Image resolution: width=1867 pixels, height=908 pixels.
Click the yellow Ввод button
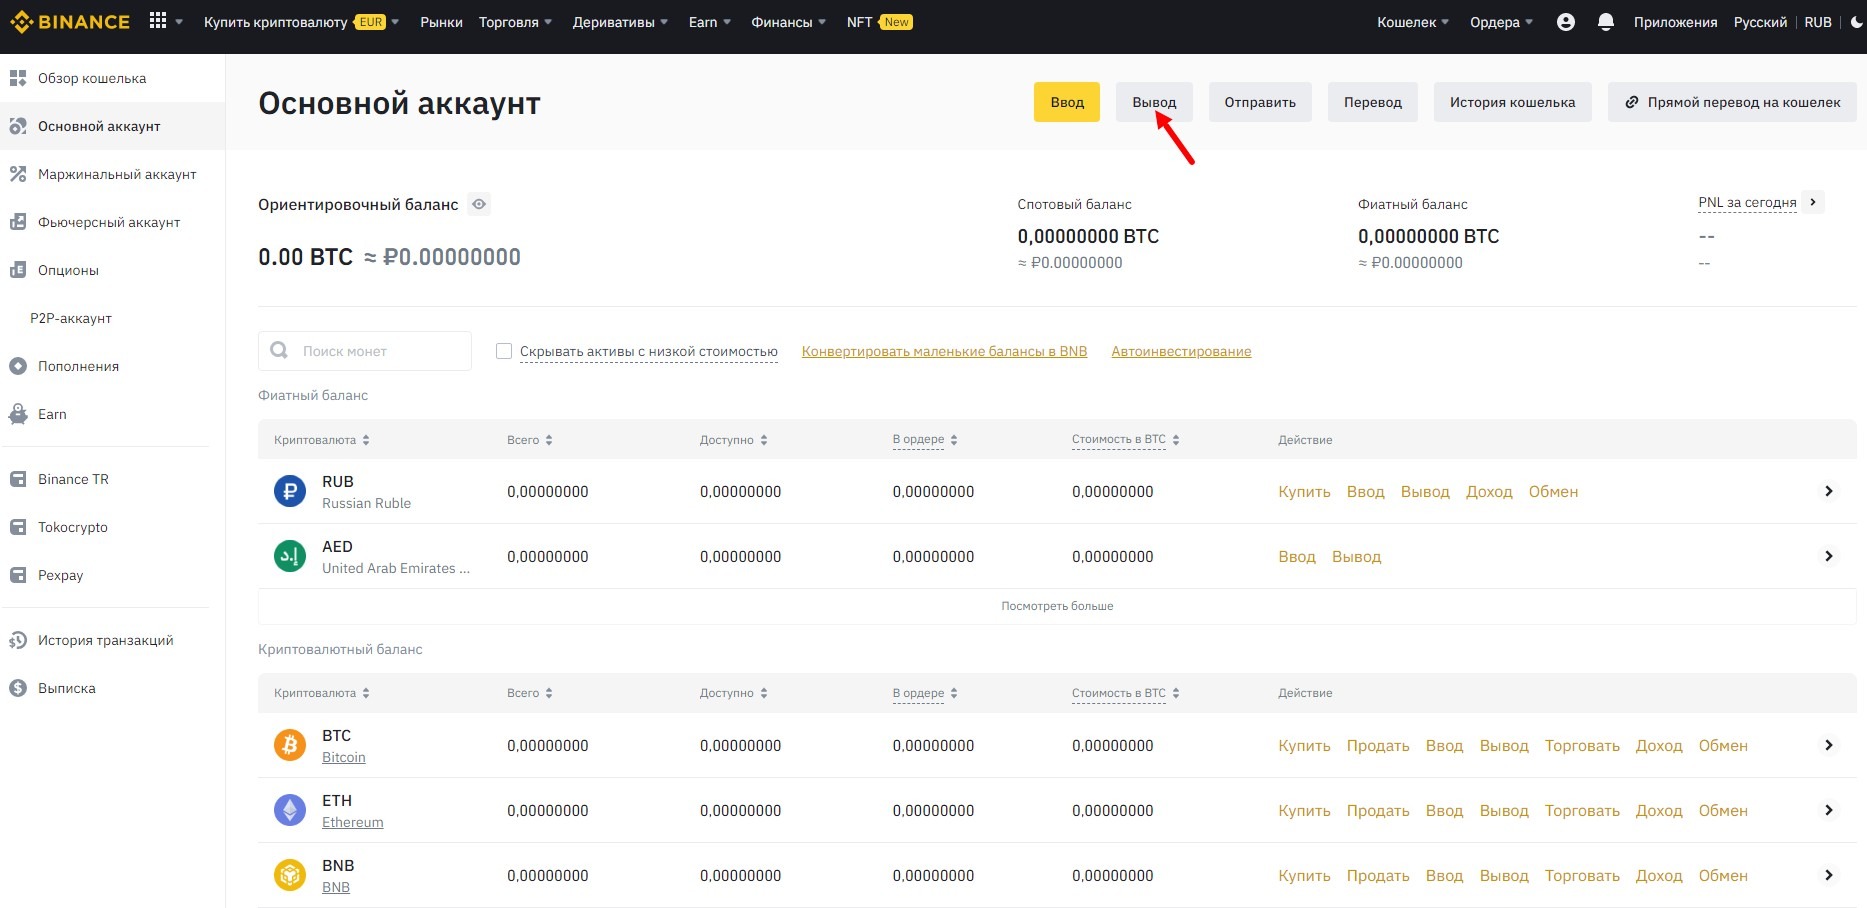(1066, 102)
